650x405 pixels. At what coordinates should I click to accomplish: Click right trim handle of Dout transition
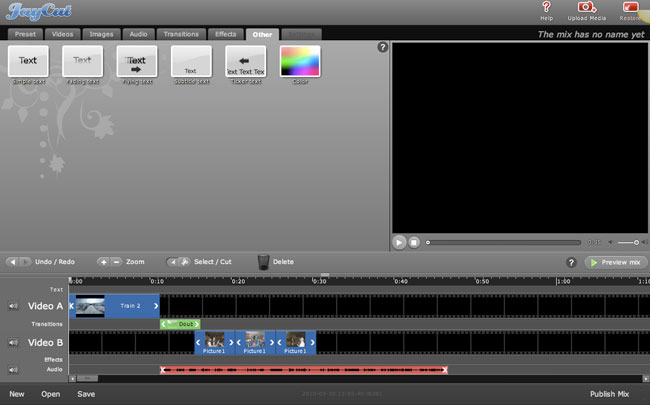[x=197, y=324]
